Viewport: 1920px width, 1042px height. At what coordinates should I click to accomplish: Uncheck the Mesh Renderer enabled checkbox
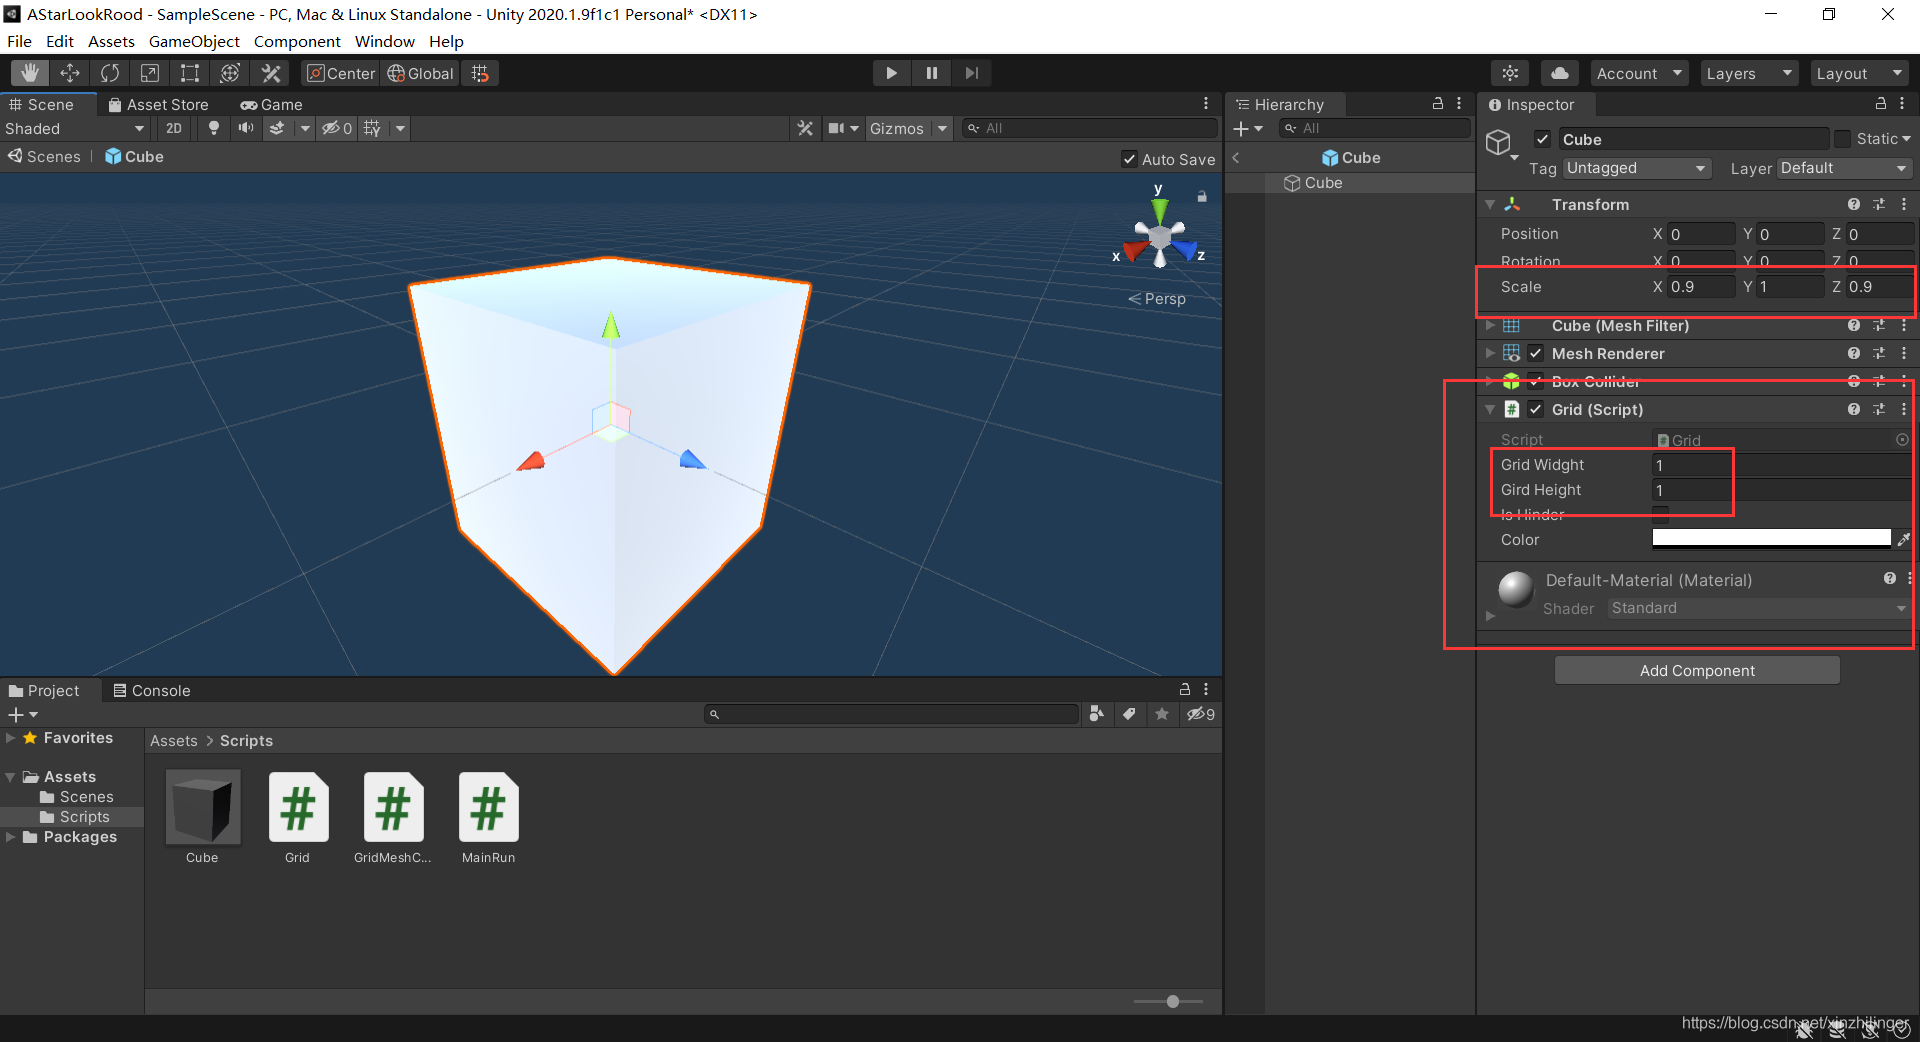[1536, 353]
